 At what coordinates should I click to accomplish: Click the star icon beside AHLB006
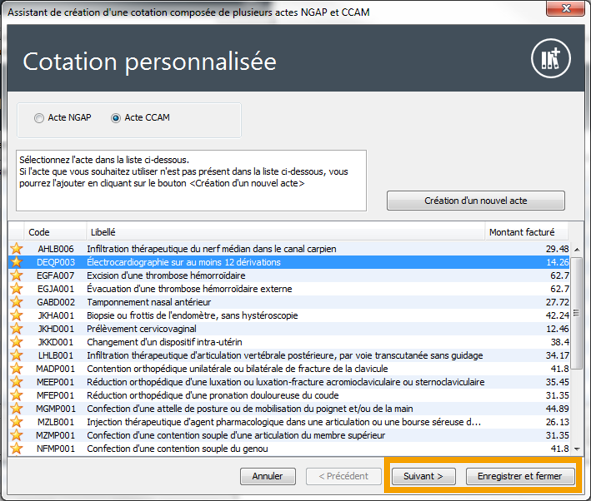click(x=17, y=249)
